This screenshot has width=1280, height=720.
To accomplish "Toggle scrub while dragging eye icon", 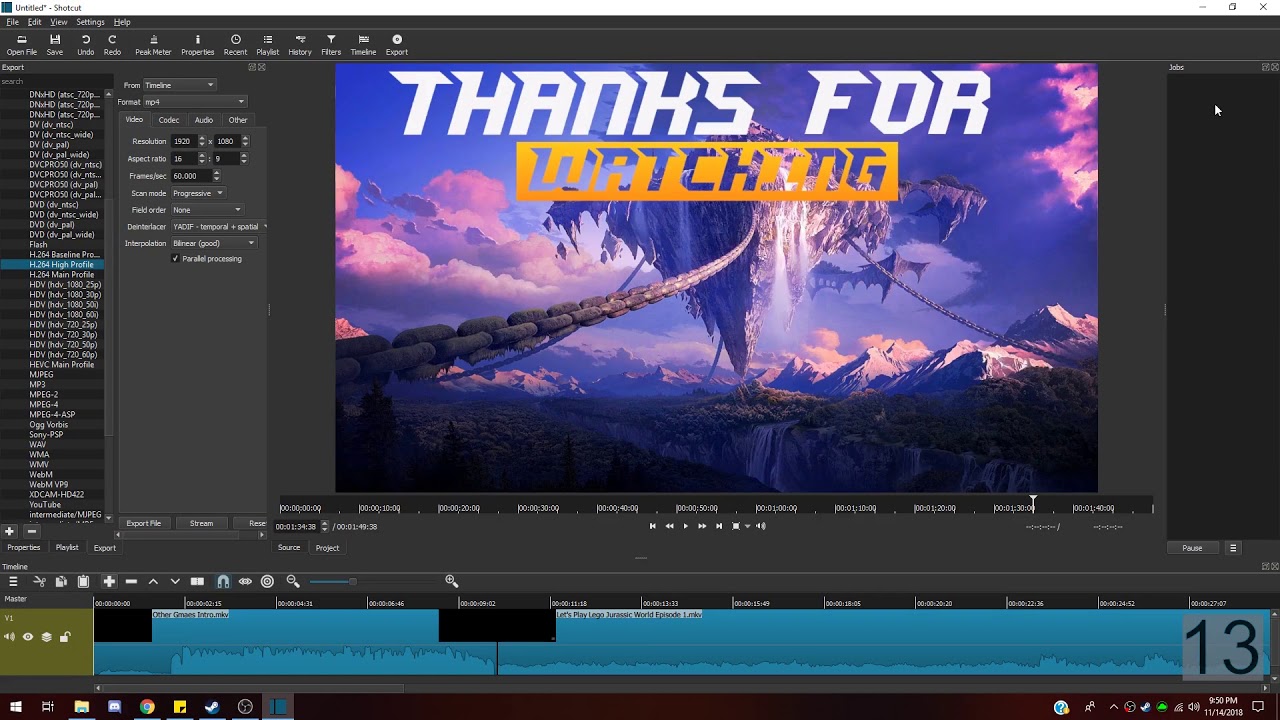I will tap(245, 581).
